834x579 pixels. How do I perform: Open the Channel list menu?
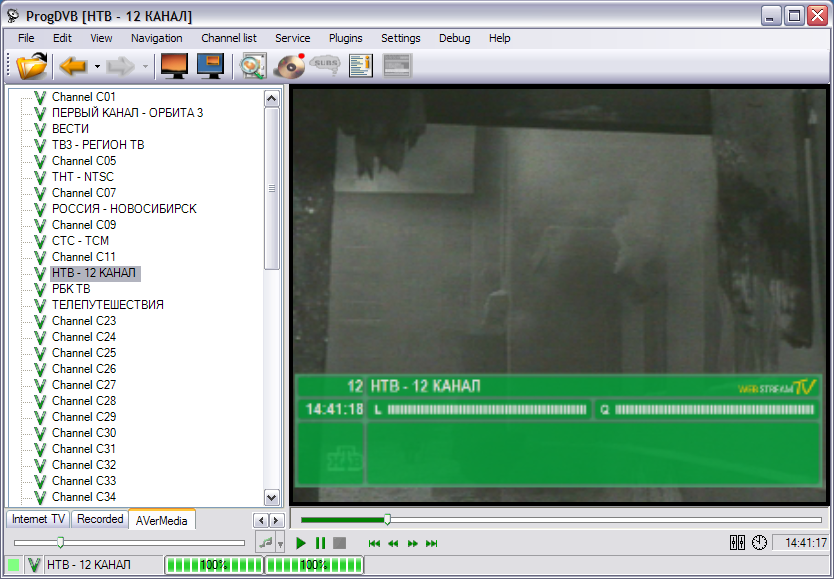(x=229, y=38)
